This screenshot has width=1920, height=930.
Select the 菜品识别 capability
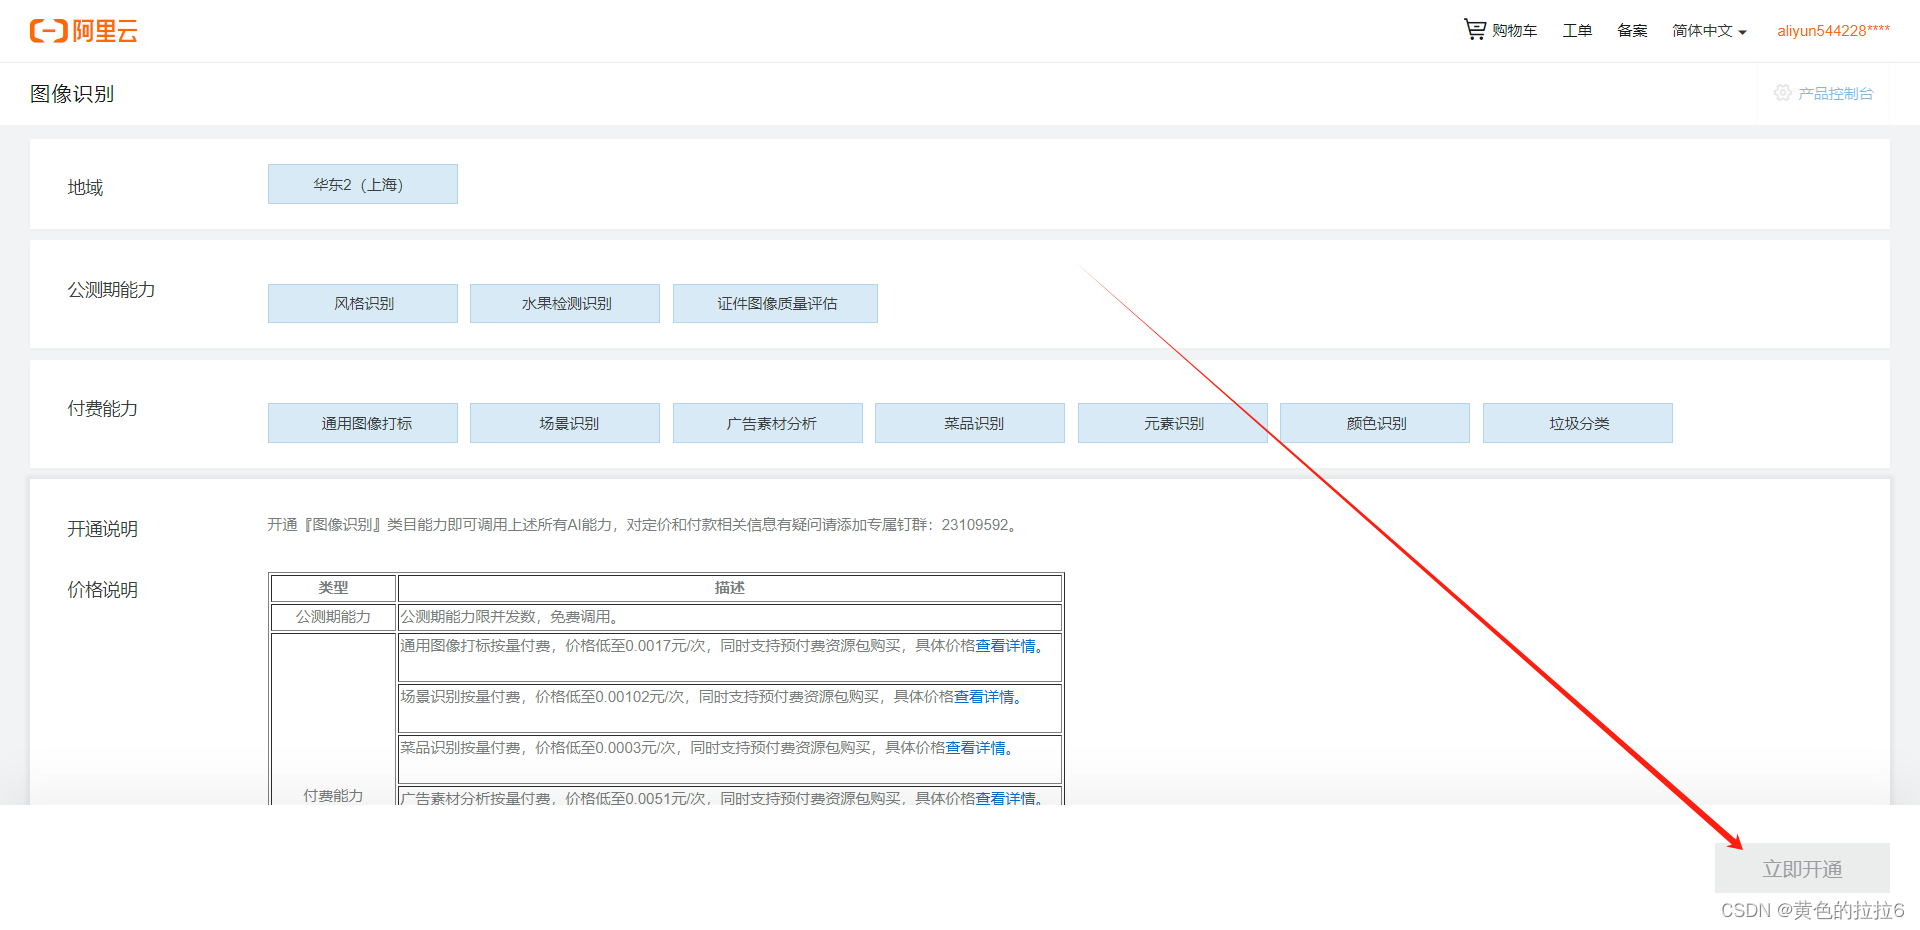970,423
